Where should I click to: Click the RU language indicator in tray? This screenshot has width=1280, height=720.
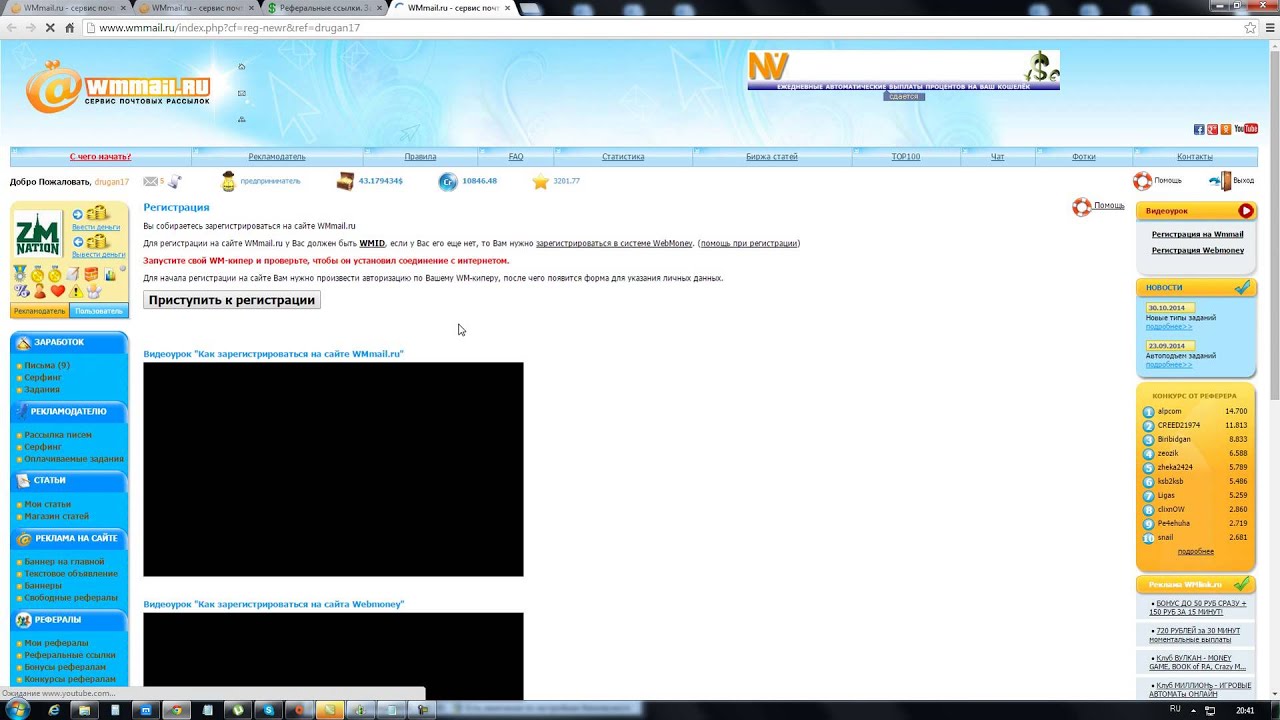pos(1175,709)
